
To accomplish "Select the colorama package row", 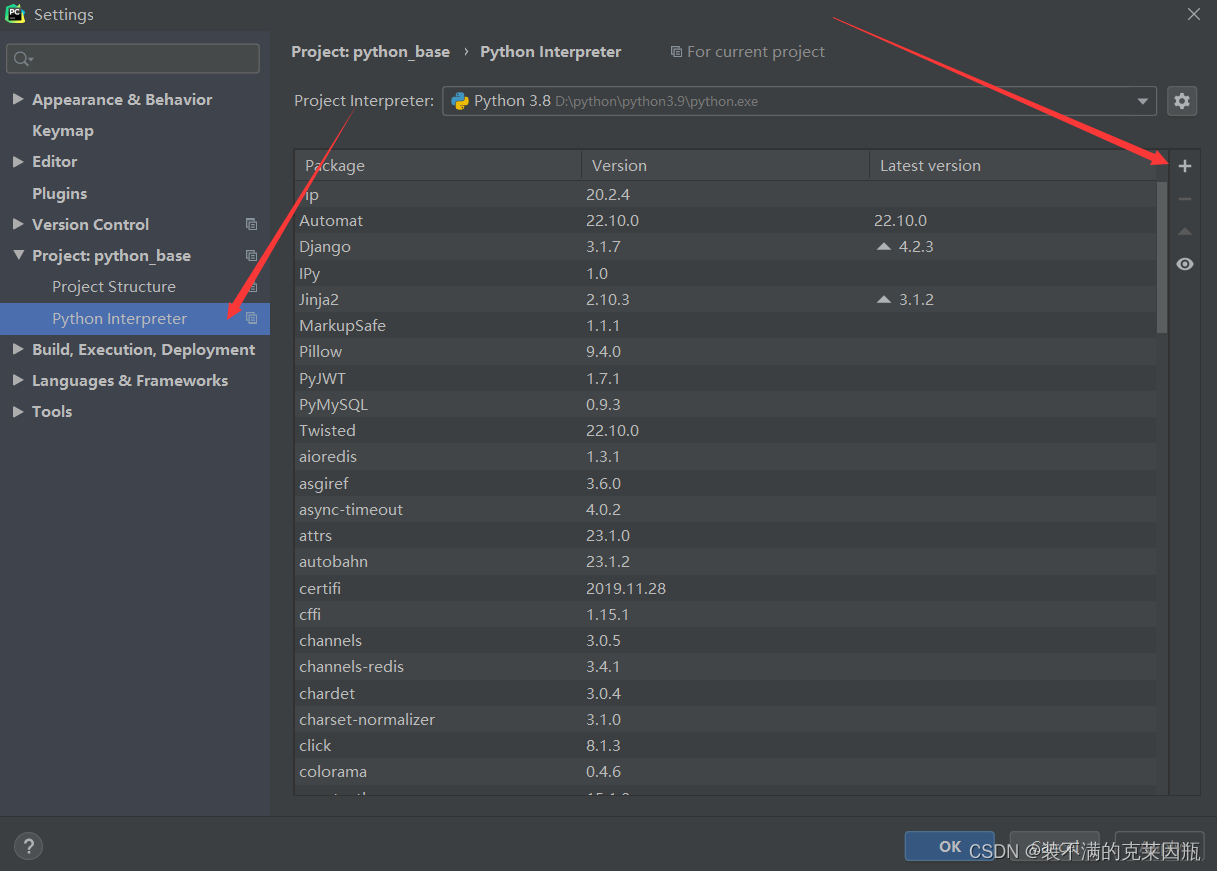I will click(725, 772).
